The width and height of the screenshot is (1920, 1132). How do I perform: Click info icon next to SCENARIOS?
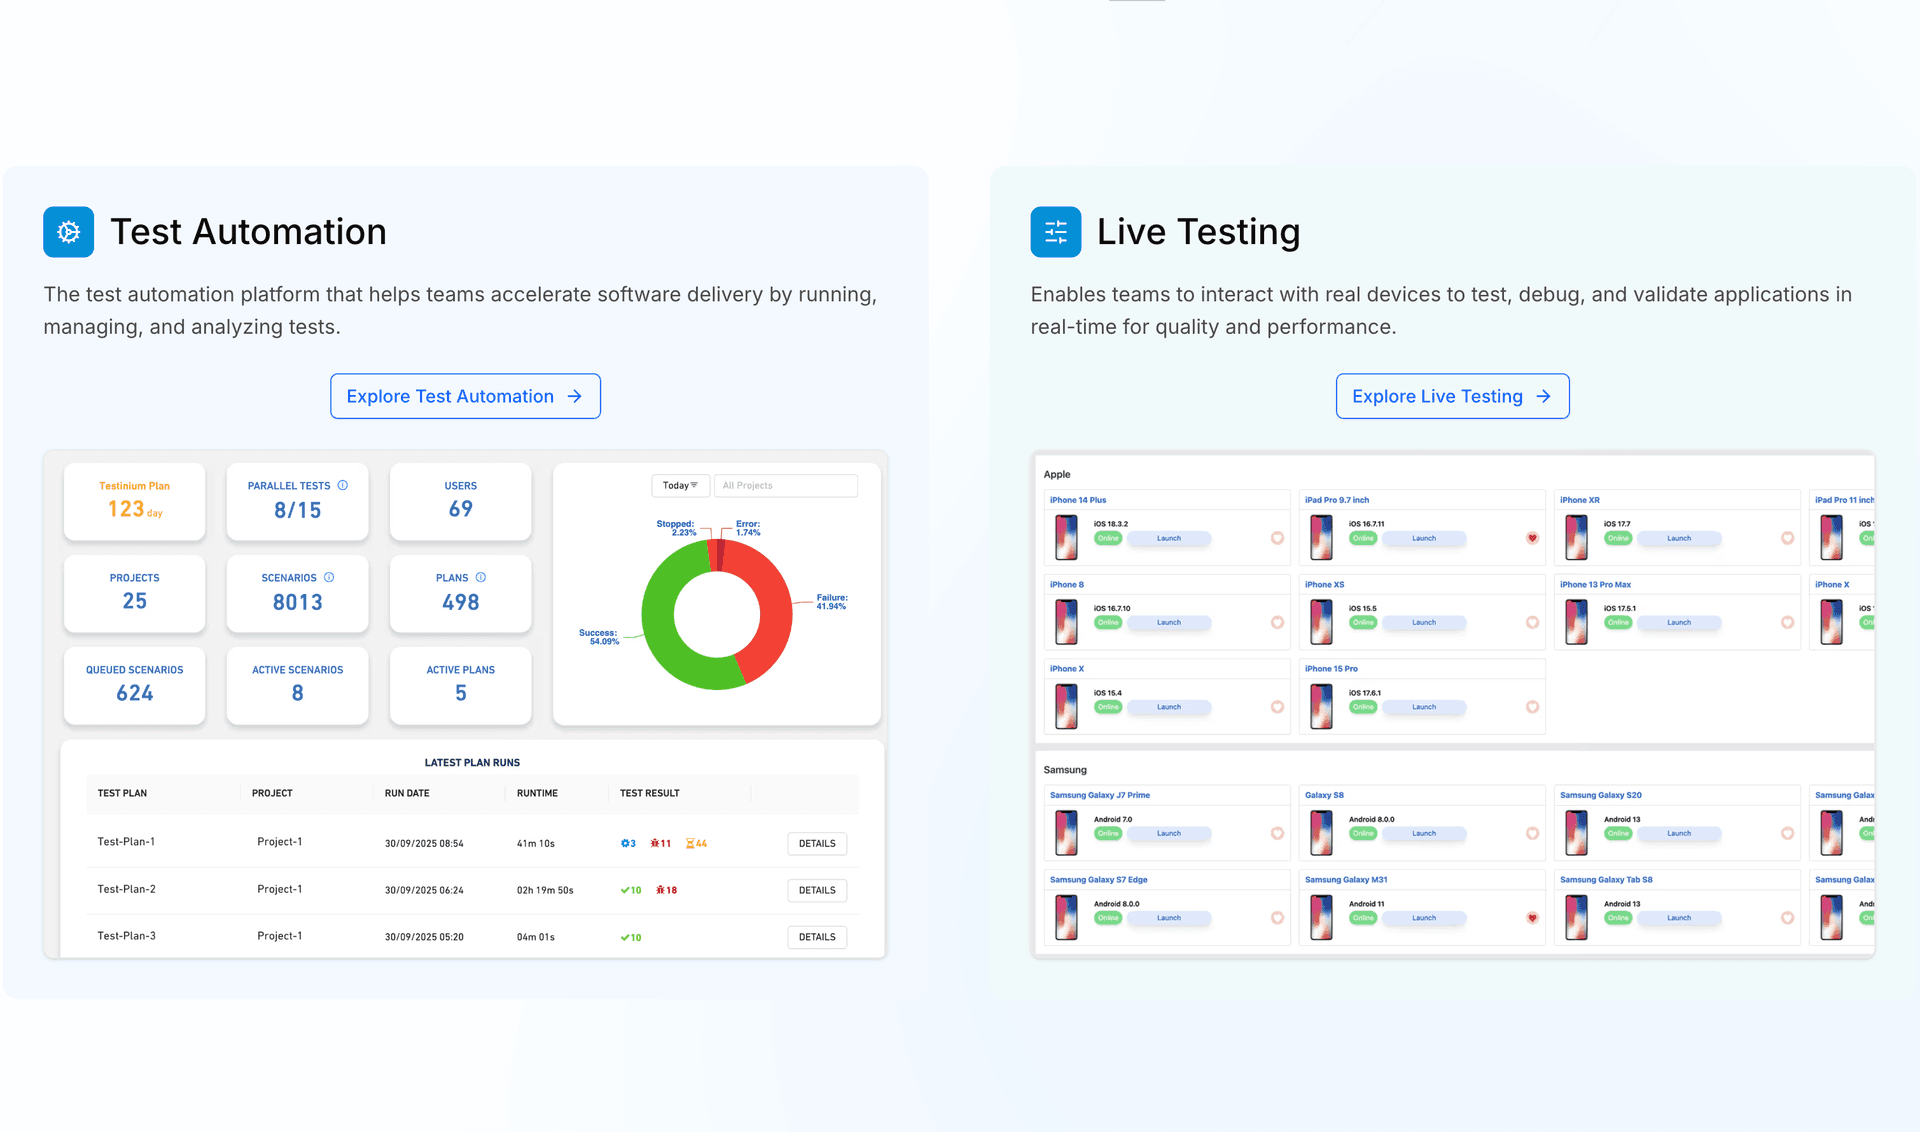point(329,577)
